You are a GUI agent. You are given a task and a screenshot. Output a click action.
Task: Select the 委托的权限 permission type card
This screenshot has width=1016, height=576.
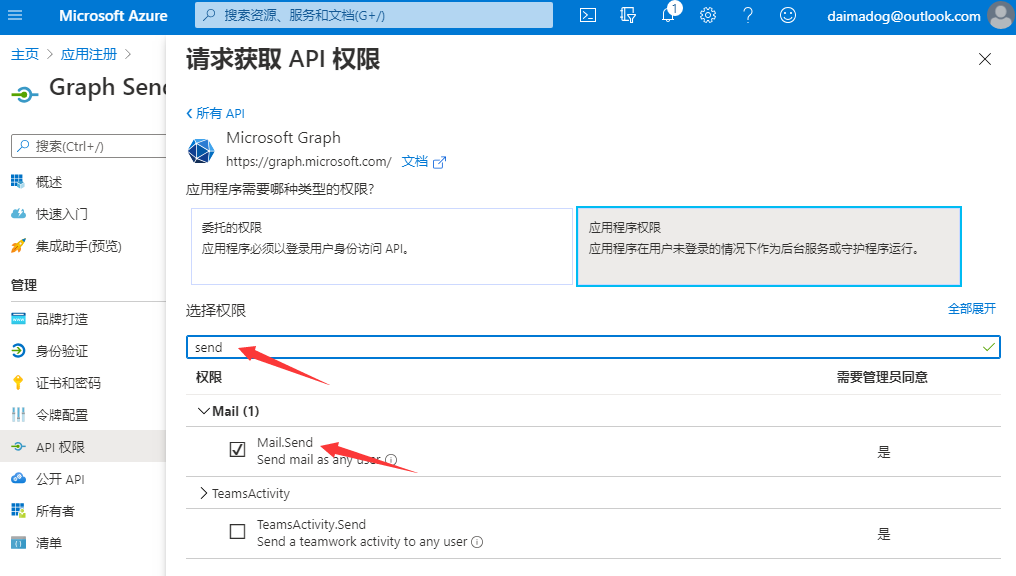tap(382, 246)
